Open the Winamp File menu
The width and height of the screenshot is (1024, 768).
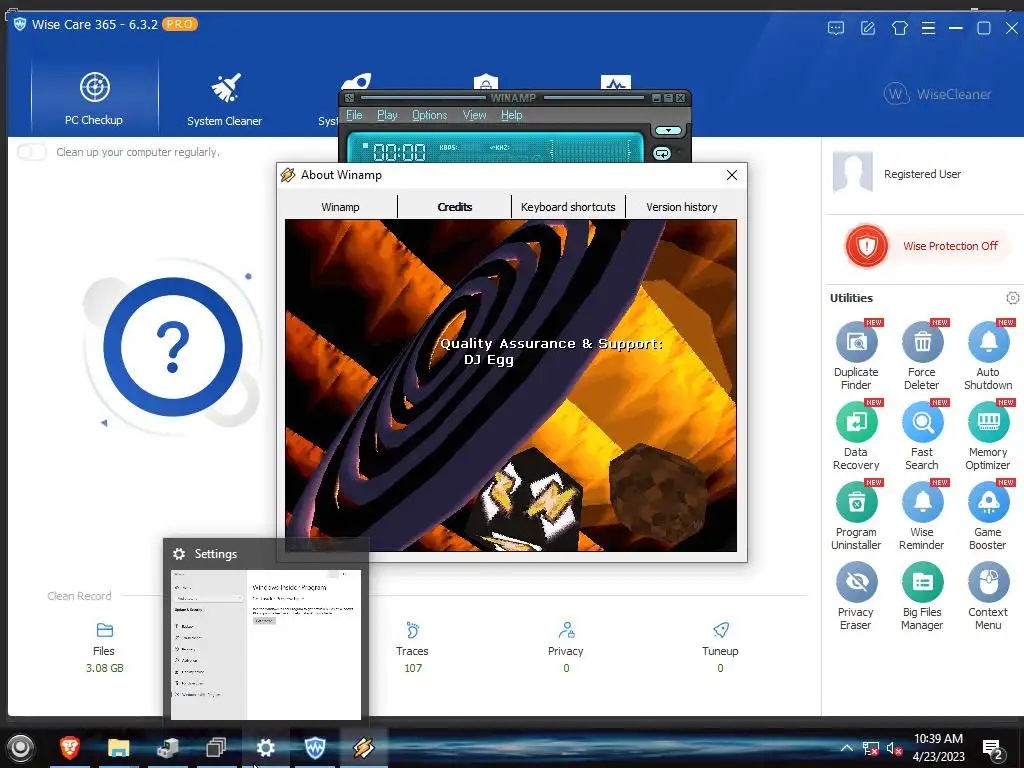click(x=354, y=115)
